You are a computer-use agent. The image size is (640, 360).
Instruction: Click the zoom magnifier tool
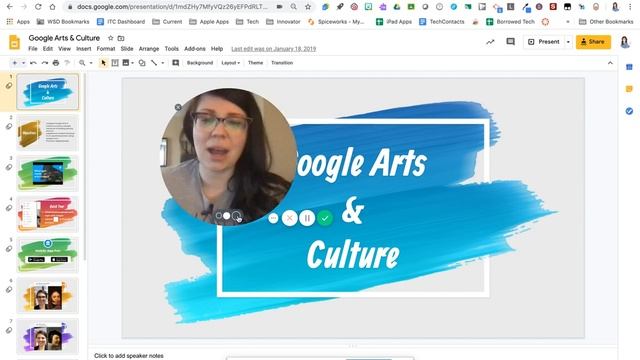pos(82,63)
